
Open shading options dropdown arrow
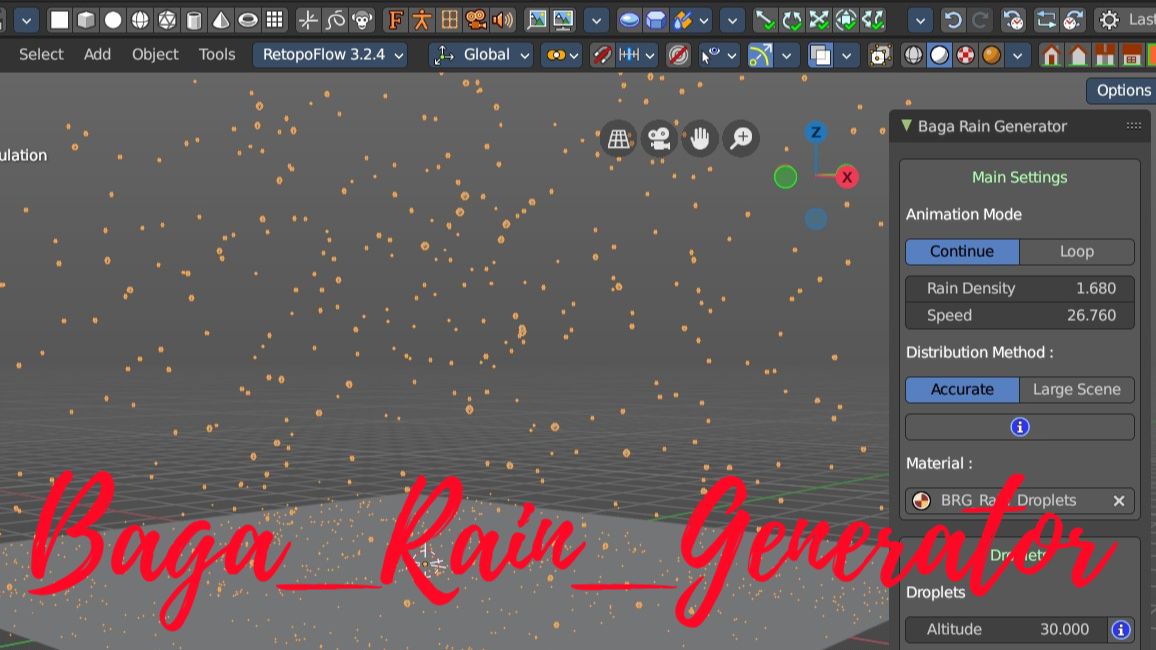pyautogui.click(x=1017, y=55)
